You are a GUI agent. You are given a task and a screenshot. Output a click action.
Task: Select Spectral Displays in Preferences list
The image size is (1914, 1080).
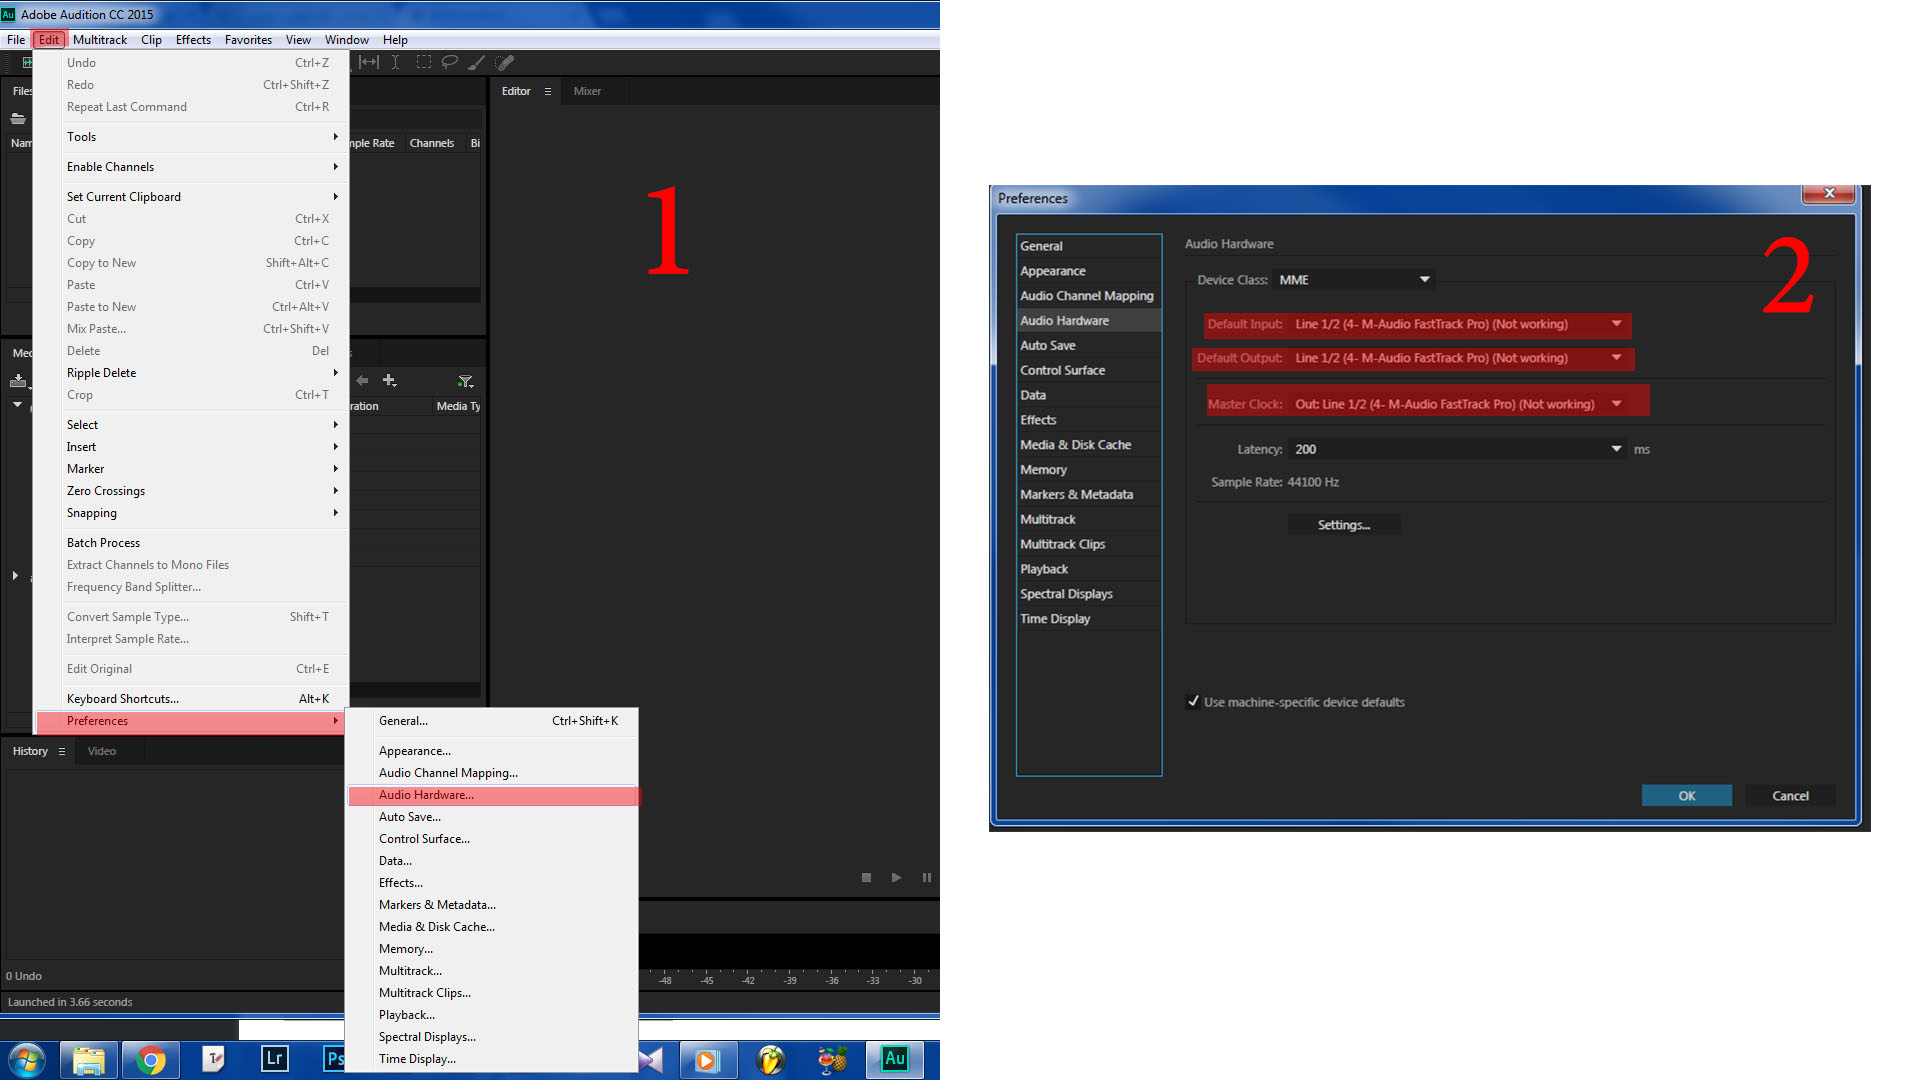pyautogui.click(x=1088, y=594)
